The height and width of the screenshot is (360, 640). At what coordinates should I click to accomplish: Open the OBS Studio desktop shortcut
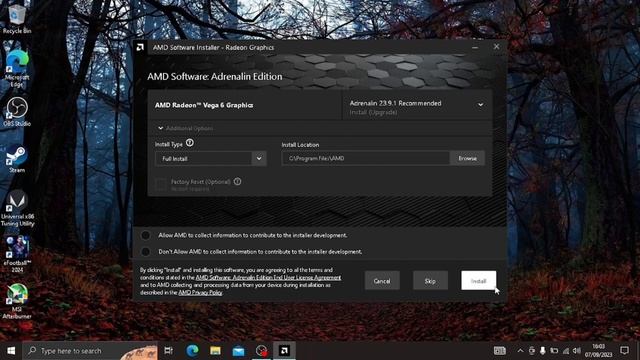coord(17,111)
